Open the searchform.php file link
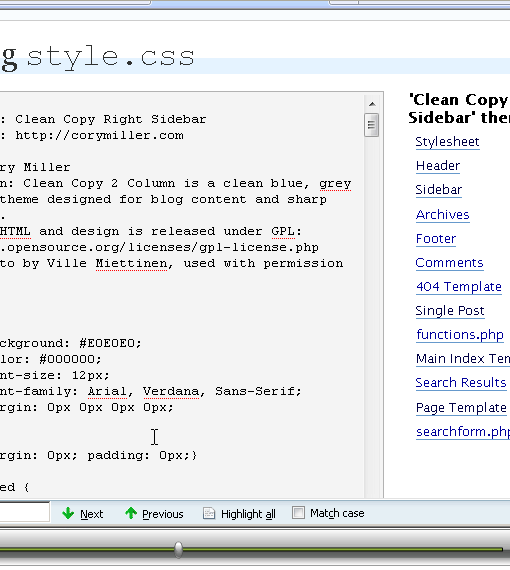Screen dimensions: 510x570 point(463,431)
